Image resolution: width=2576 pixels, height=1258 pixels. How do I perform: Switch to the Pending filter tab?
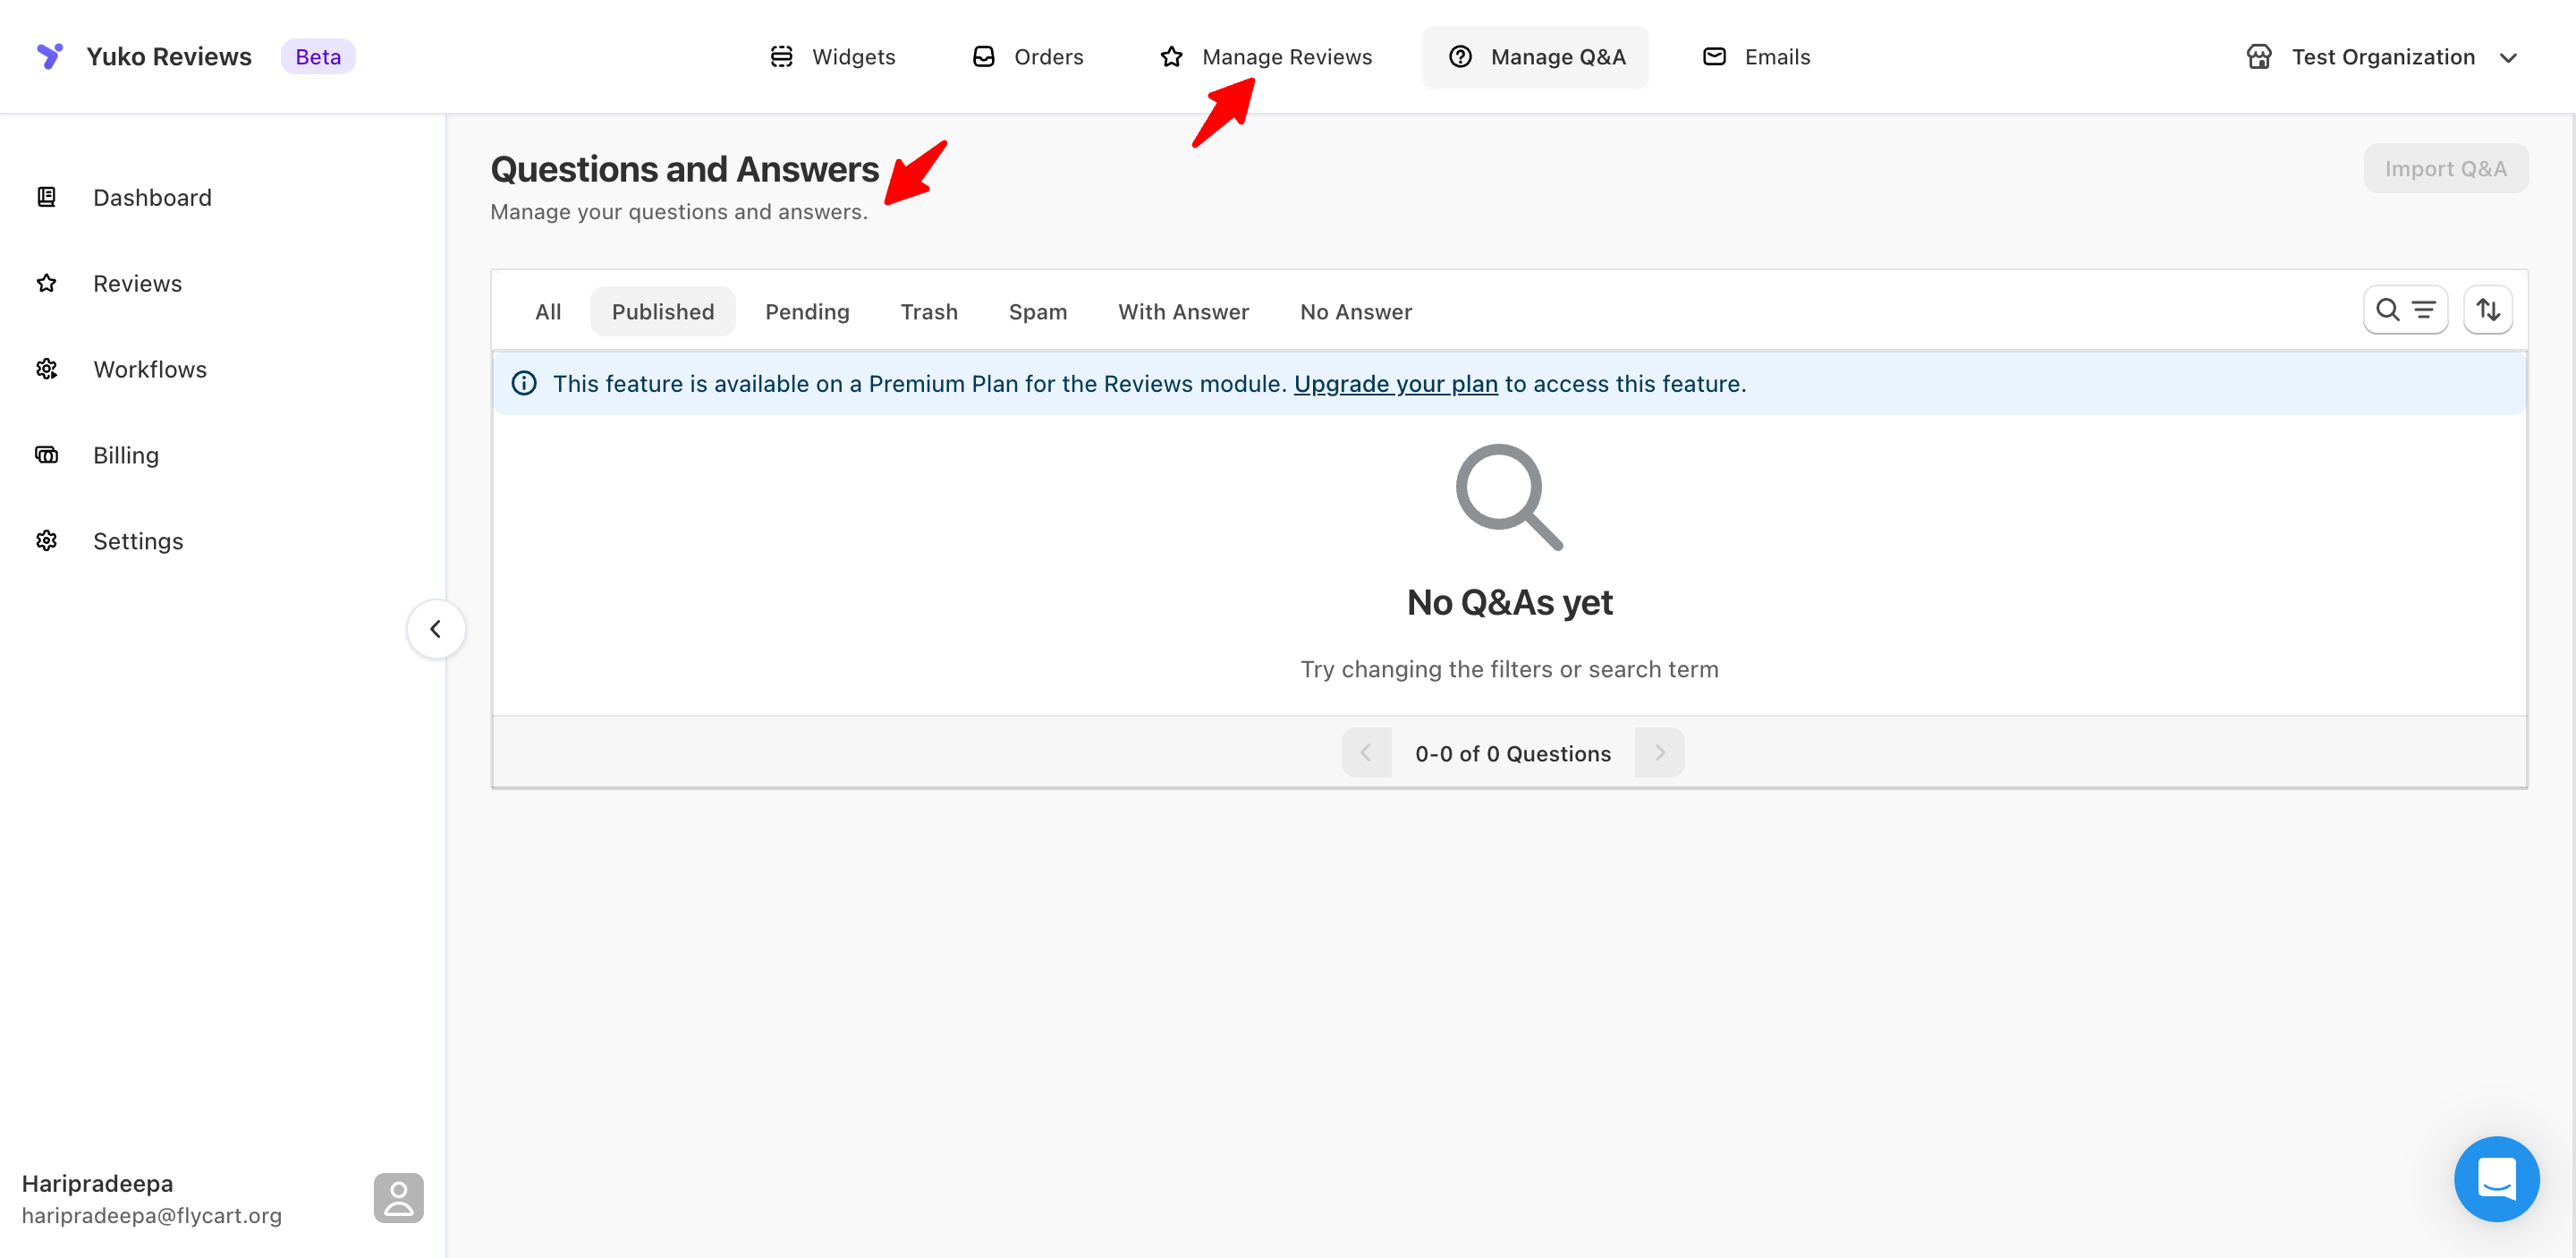(806, 312)
